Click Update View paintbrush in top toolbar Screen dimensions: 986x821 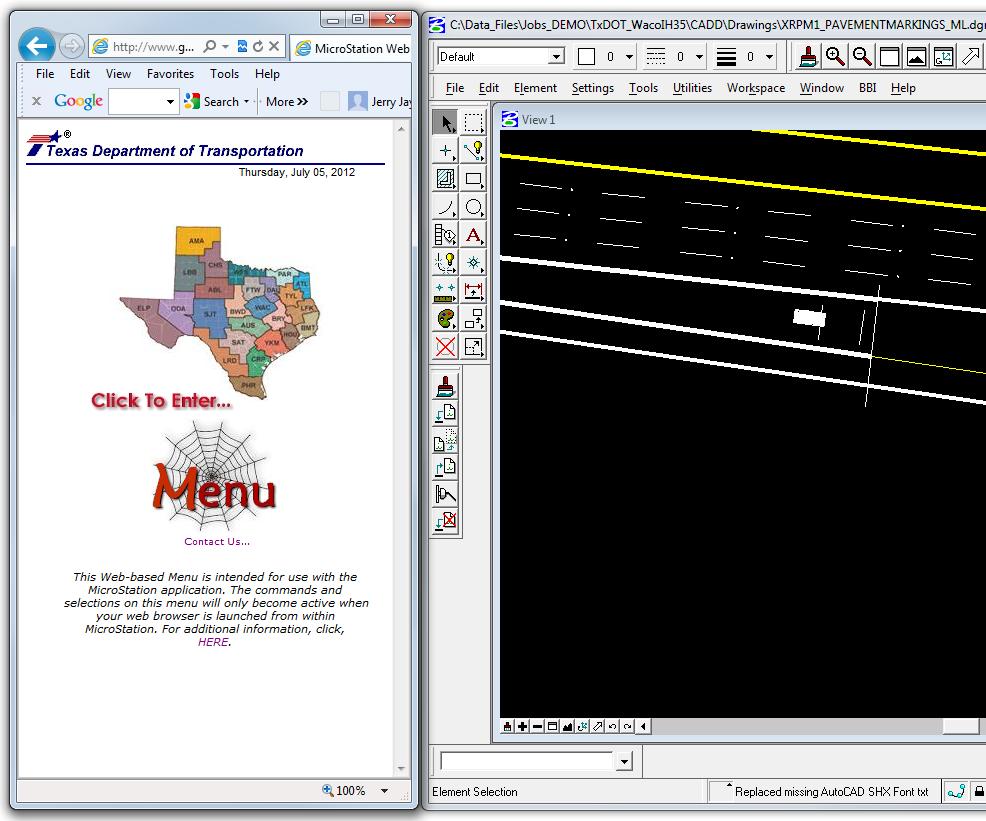808,57
